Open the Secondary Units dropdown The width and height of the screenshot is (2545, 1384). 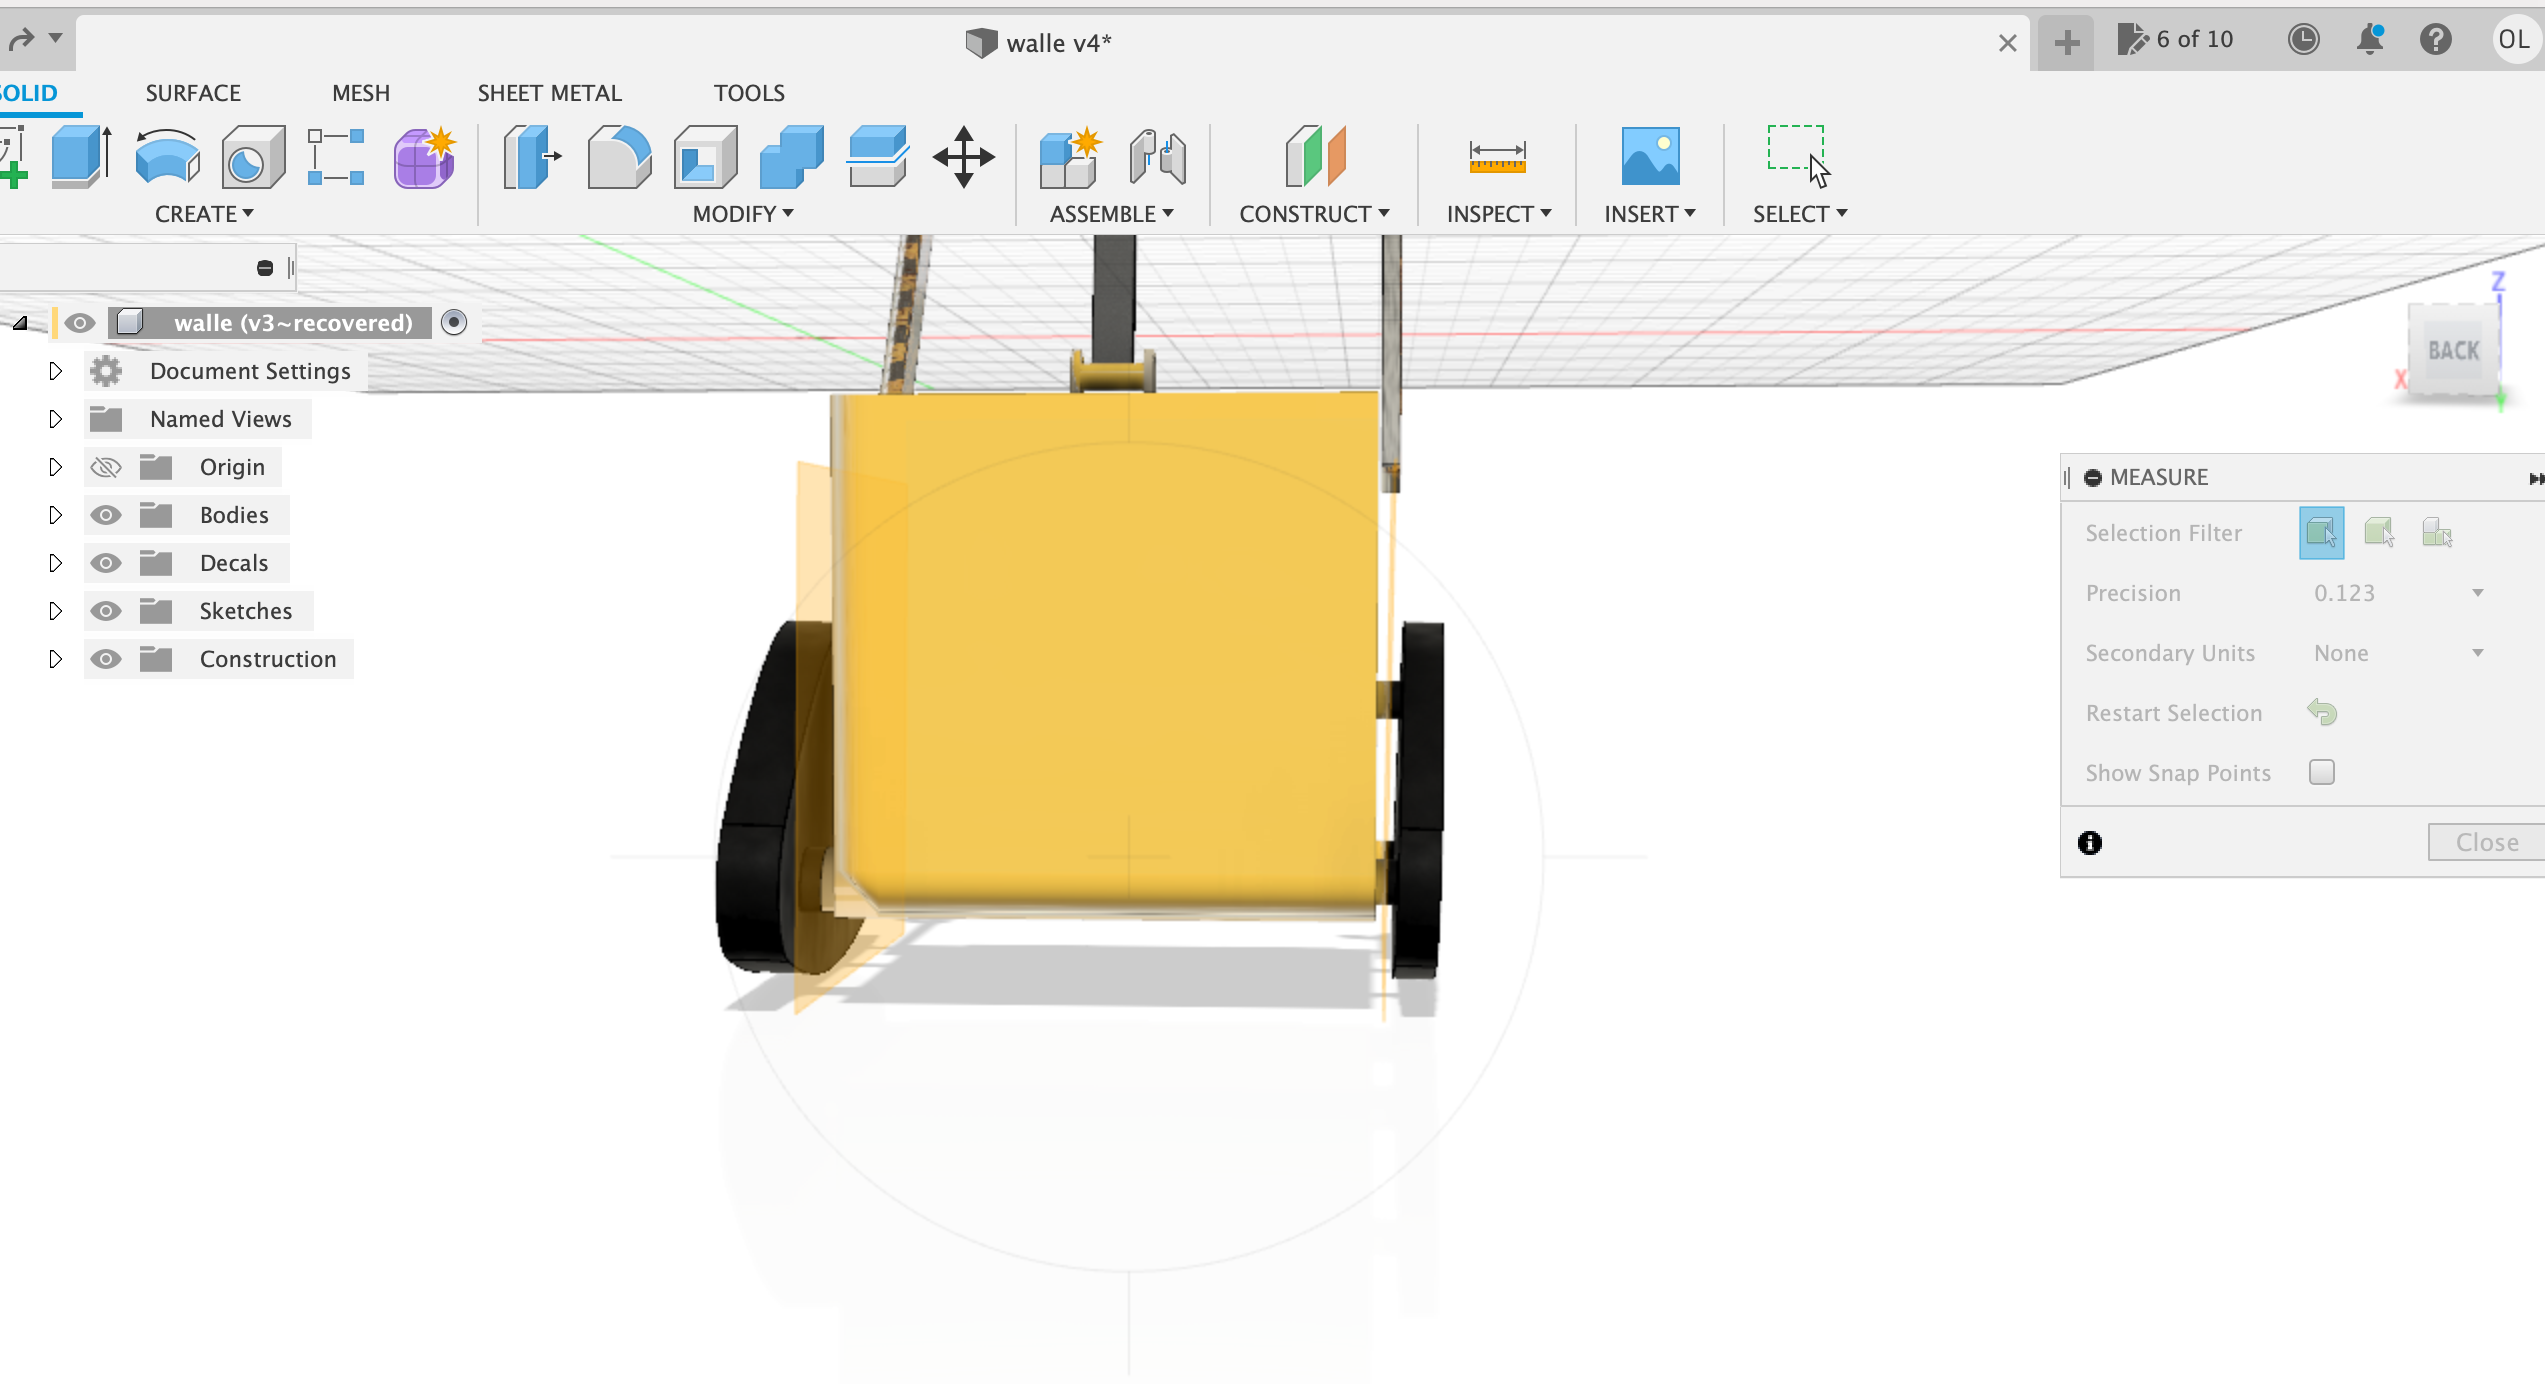[2478, 652]
